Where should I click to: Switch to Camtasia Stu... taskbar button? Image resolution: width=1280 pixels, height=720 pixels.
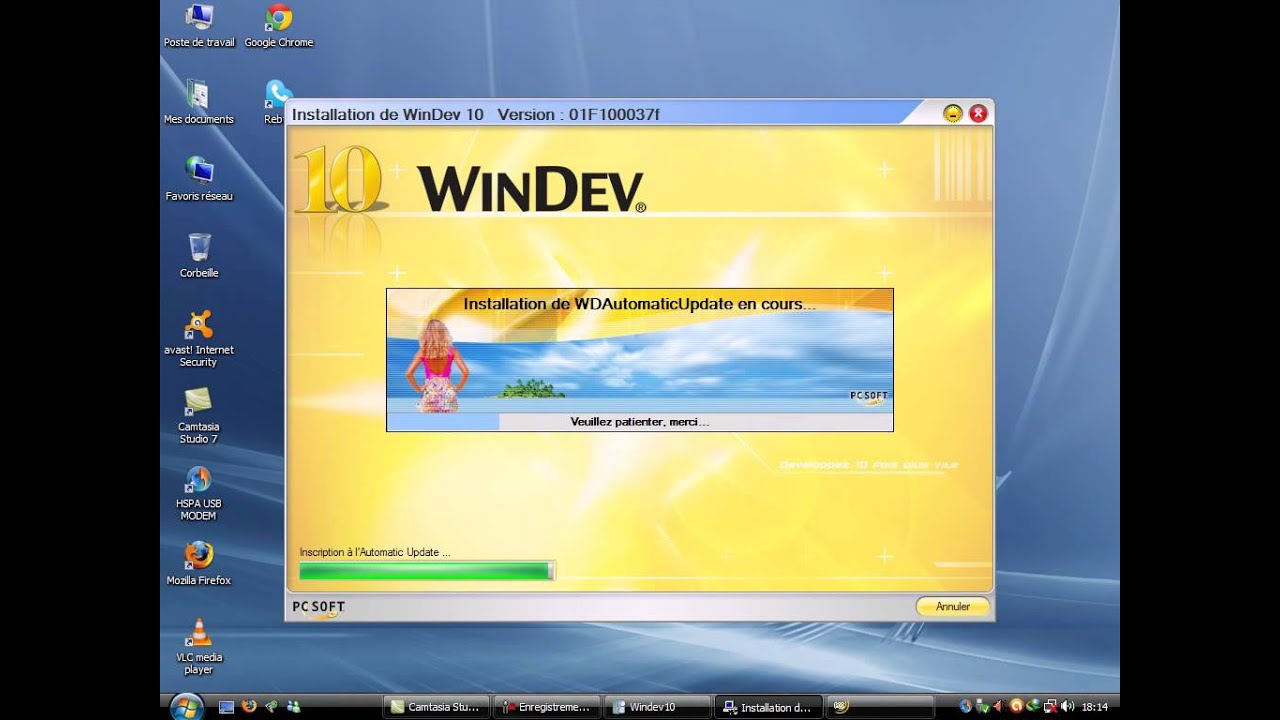pos(436,707)
